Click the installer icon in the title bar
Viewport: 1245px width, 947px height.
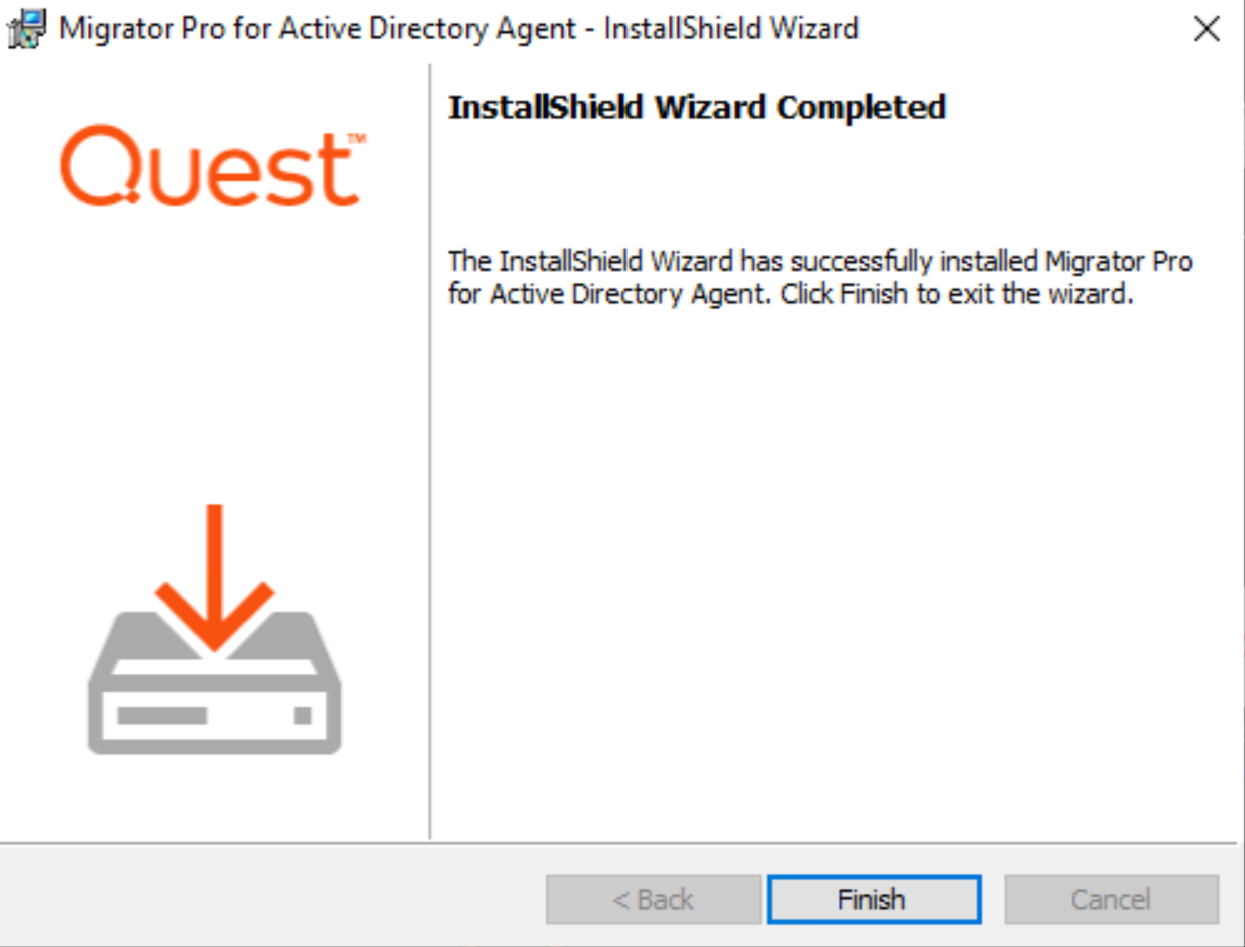[25, 28]
